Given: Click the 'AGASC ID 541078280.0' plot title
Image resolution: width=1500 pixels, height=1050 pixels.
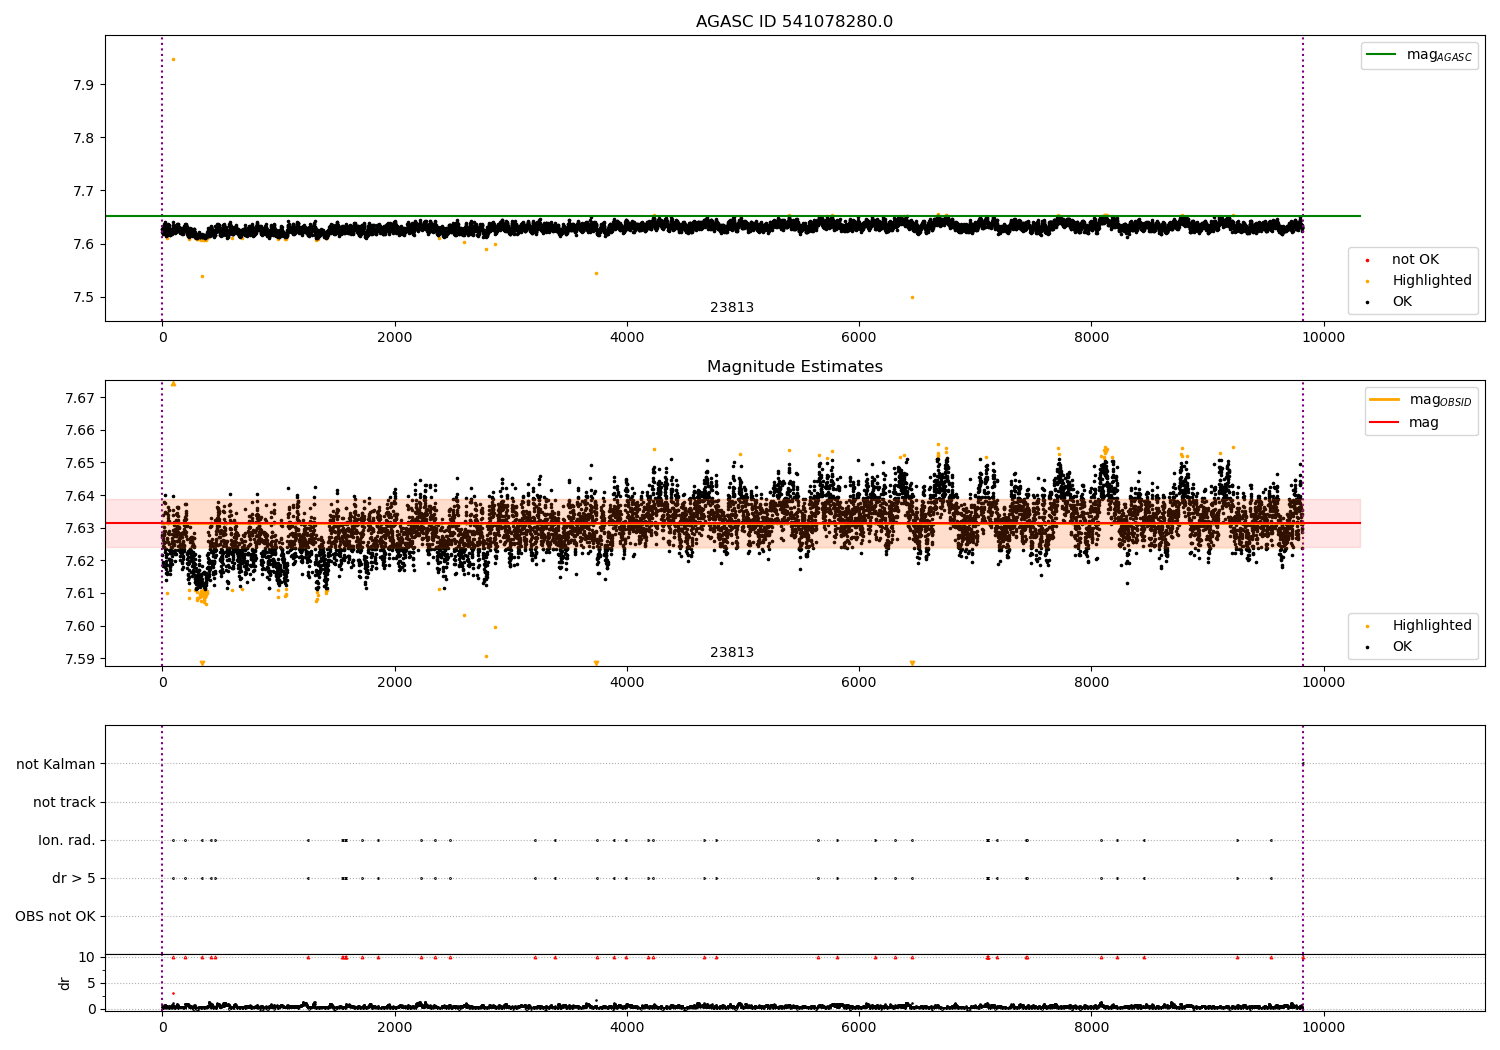Looking at the screenshot, I should coord(794,22).
